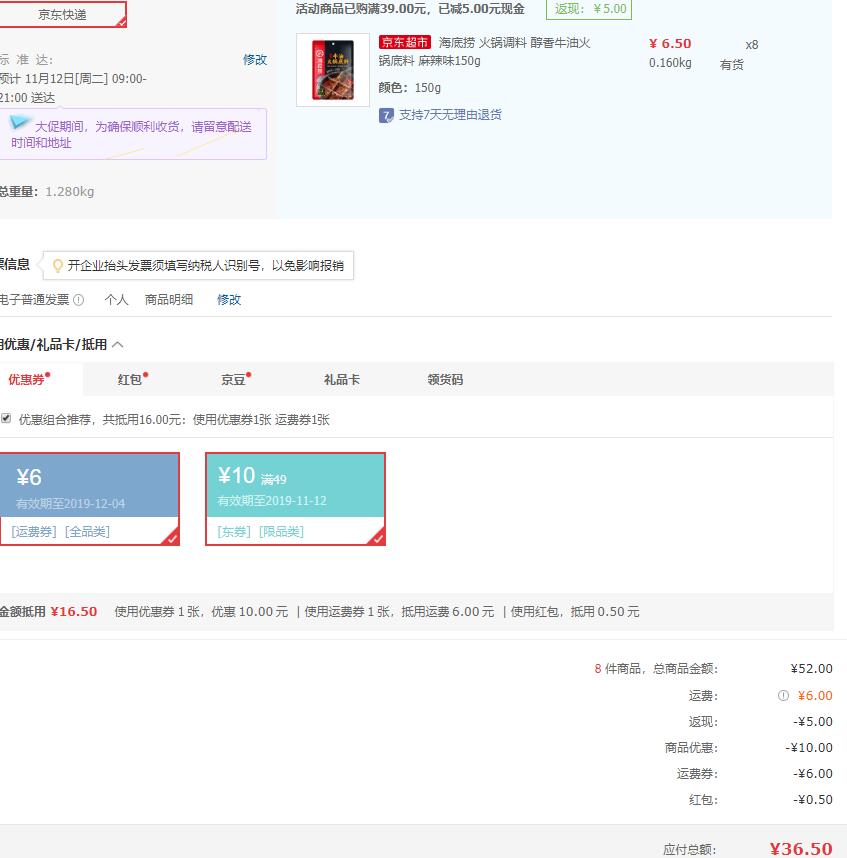Click 修改 link next to delivery time
The height and width of the screenshot is (858, 847).
pos(255,60)
